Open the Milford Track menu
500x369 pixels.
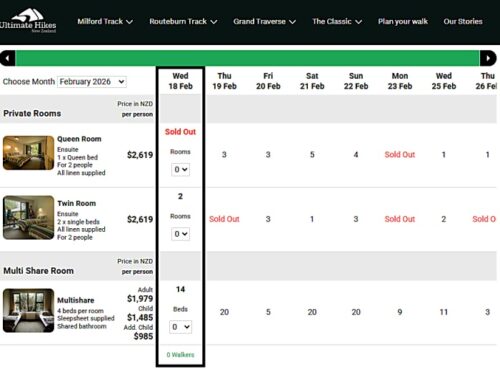coord(105,21)
